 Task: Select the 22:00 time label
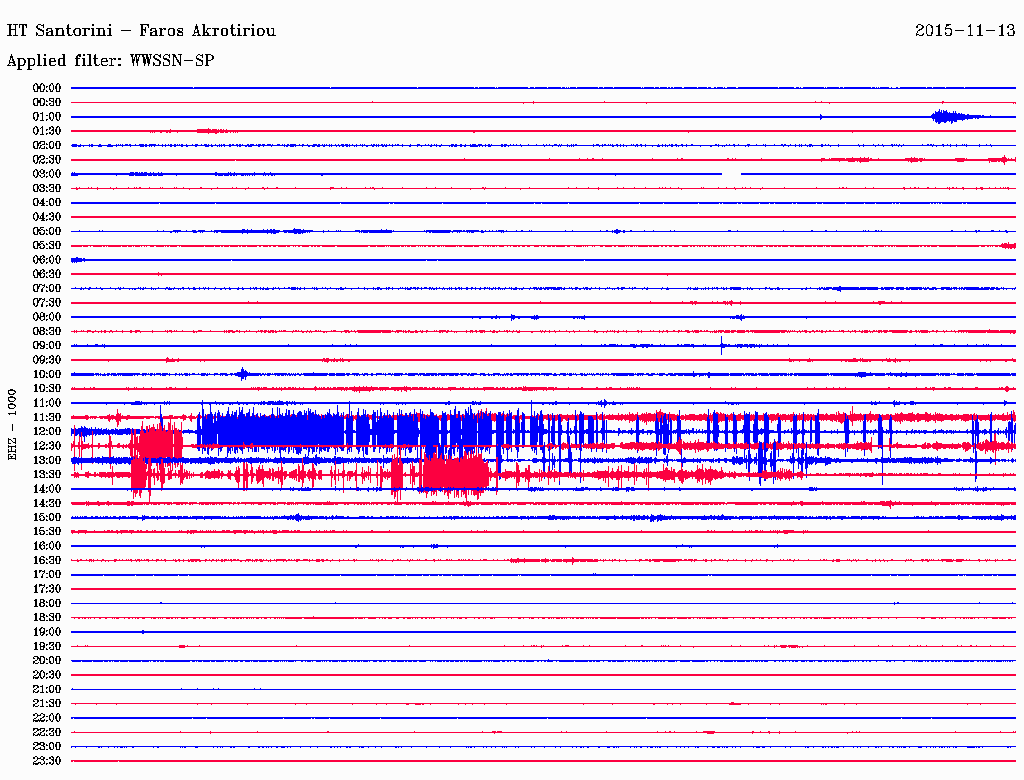(x=46, y=718)
